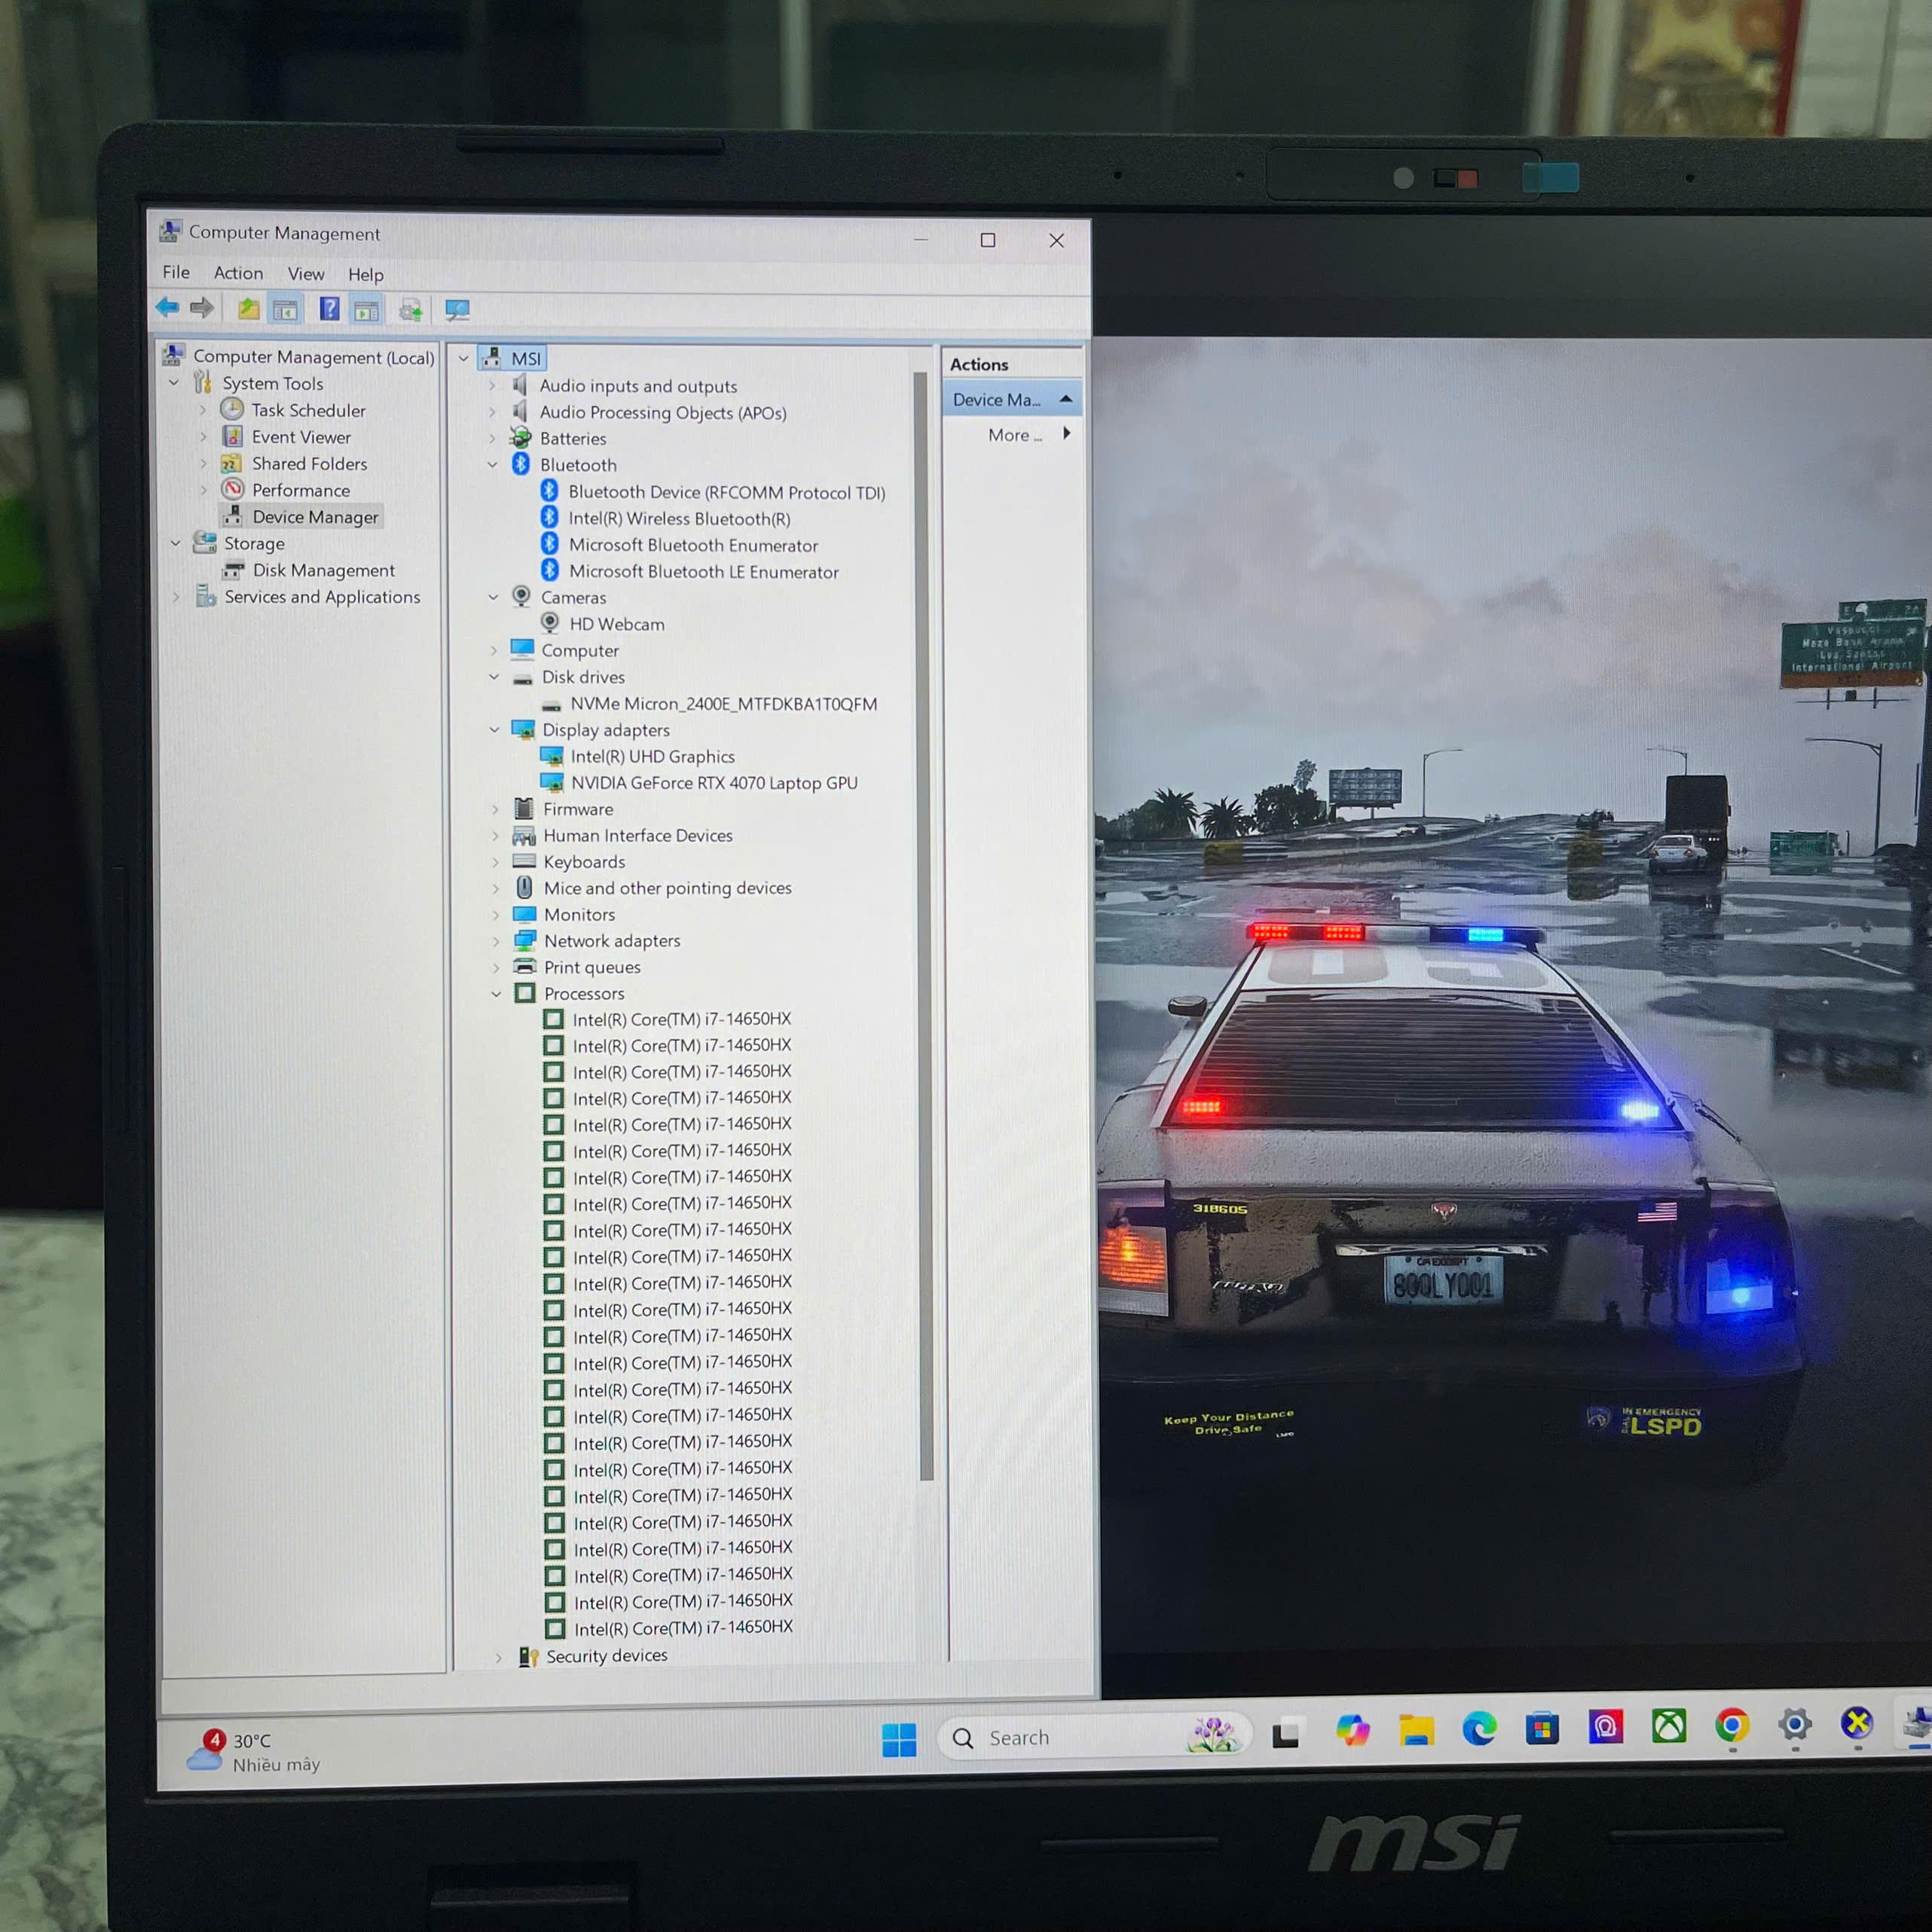Screen dimensions: 1932x1932
Task: Select Shared Folders node
Action: pos(309,464)
